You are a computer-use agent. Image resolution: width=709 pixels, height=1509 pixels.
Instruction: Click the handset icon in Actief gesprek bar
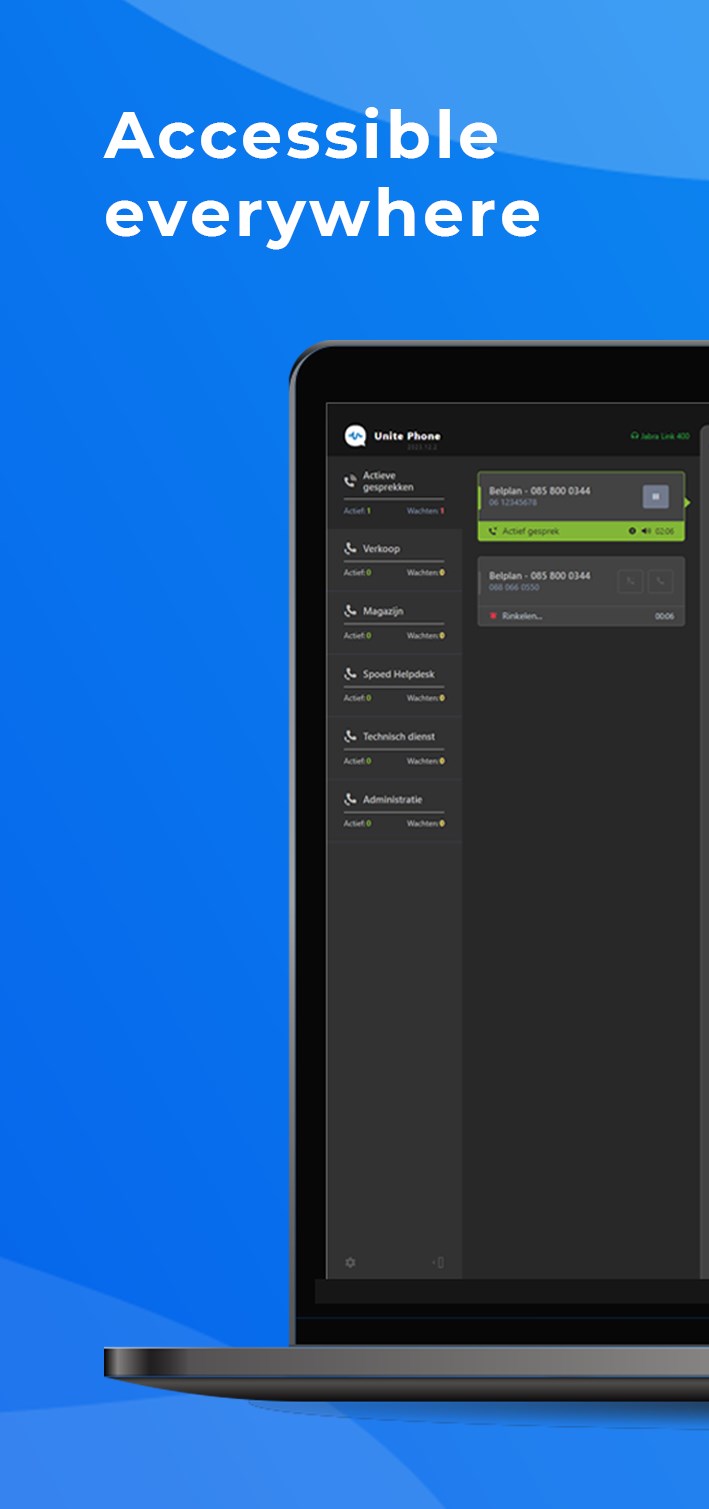[x=493, y=531]
